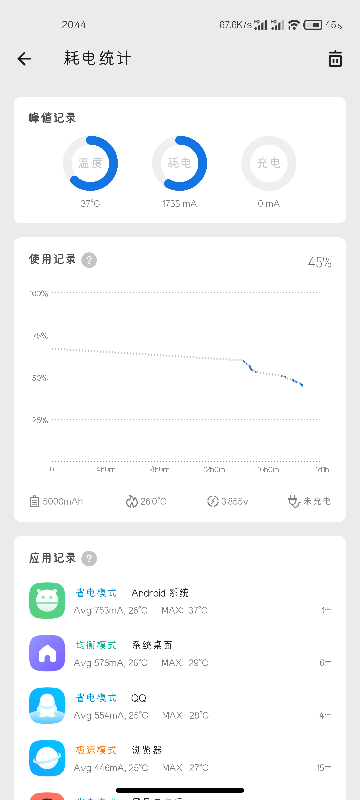Open the help icon beside 使用记录

(89, 260)
